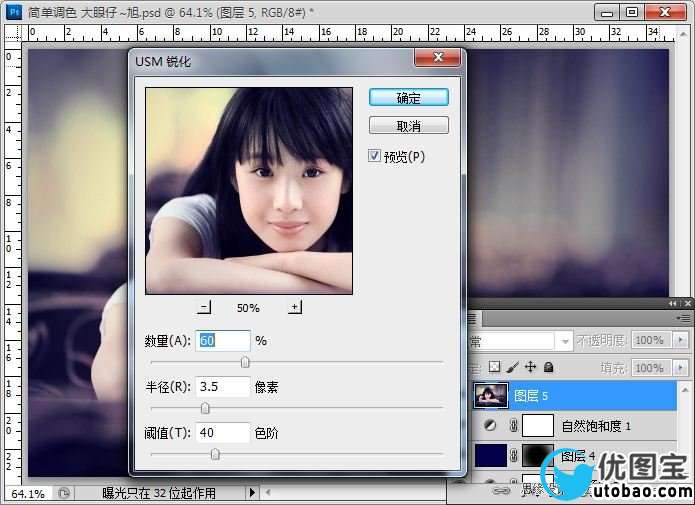Viewport: 695px width, 505px height.
Task: Click the 数量 amount slider handle
Action: (245, 362)
